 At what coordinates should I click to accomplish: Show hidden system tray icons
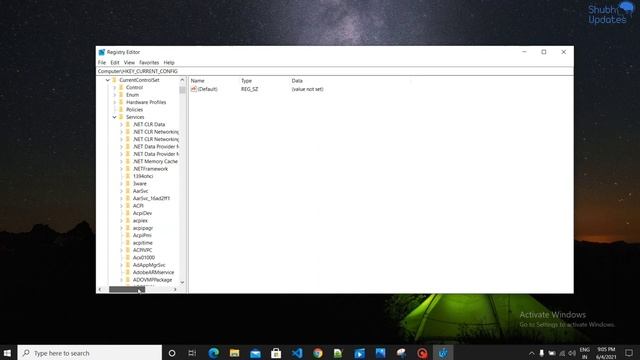click(531, 353)
